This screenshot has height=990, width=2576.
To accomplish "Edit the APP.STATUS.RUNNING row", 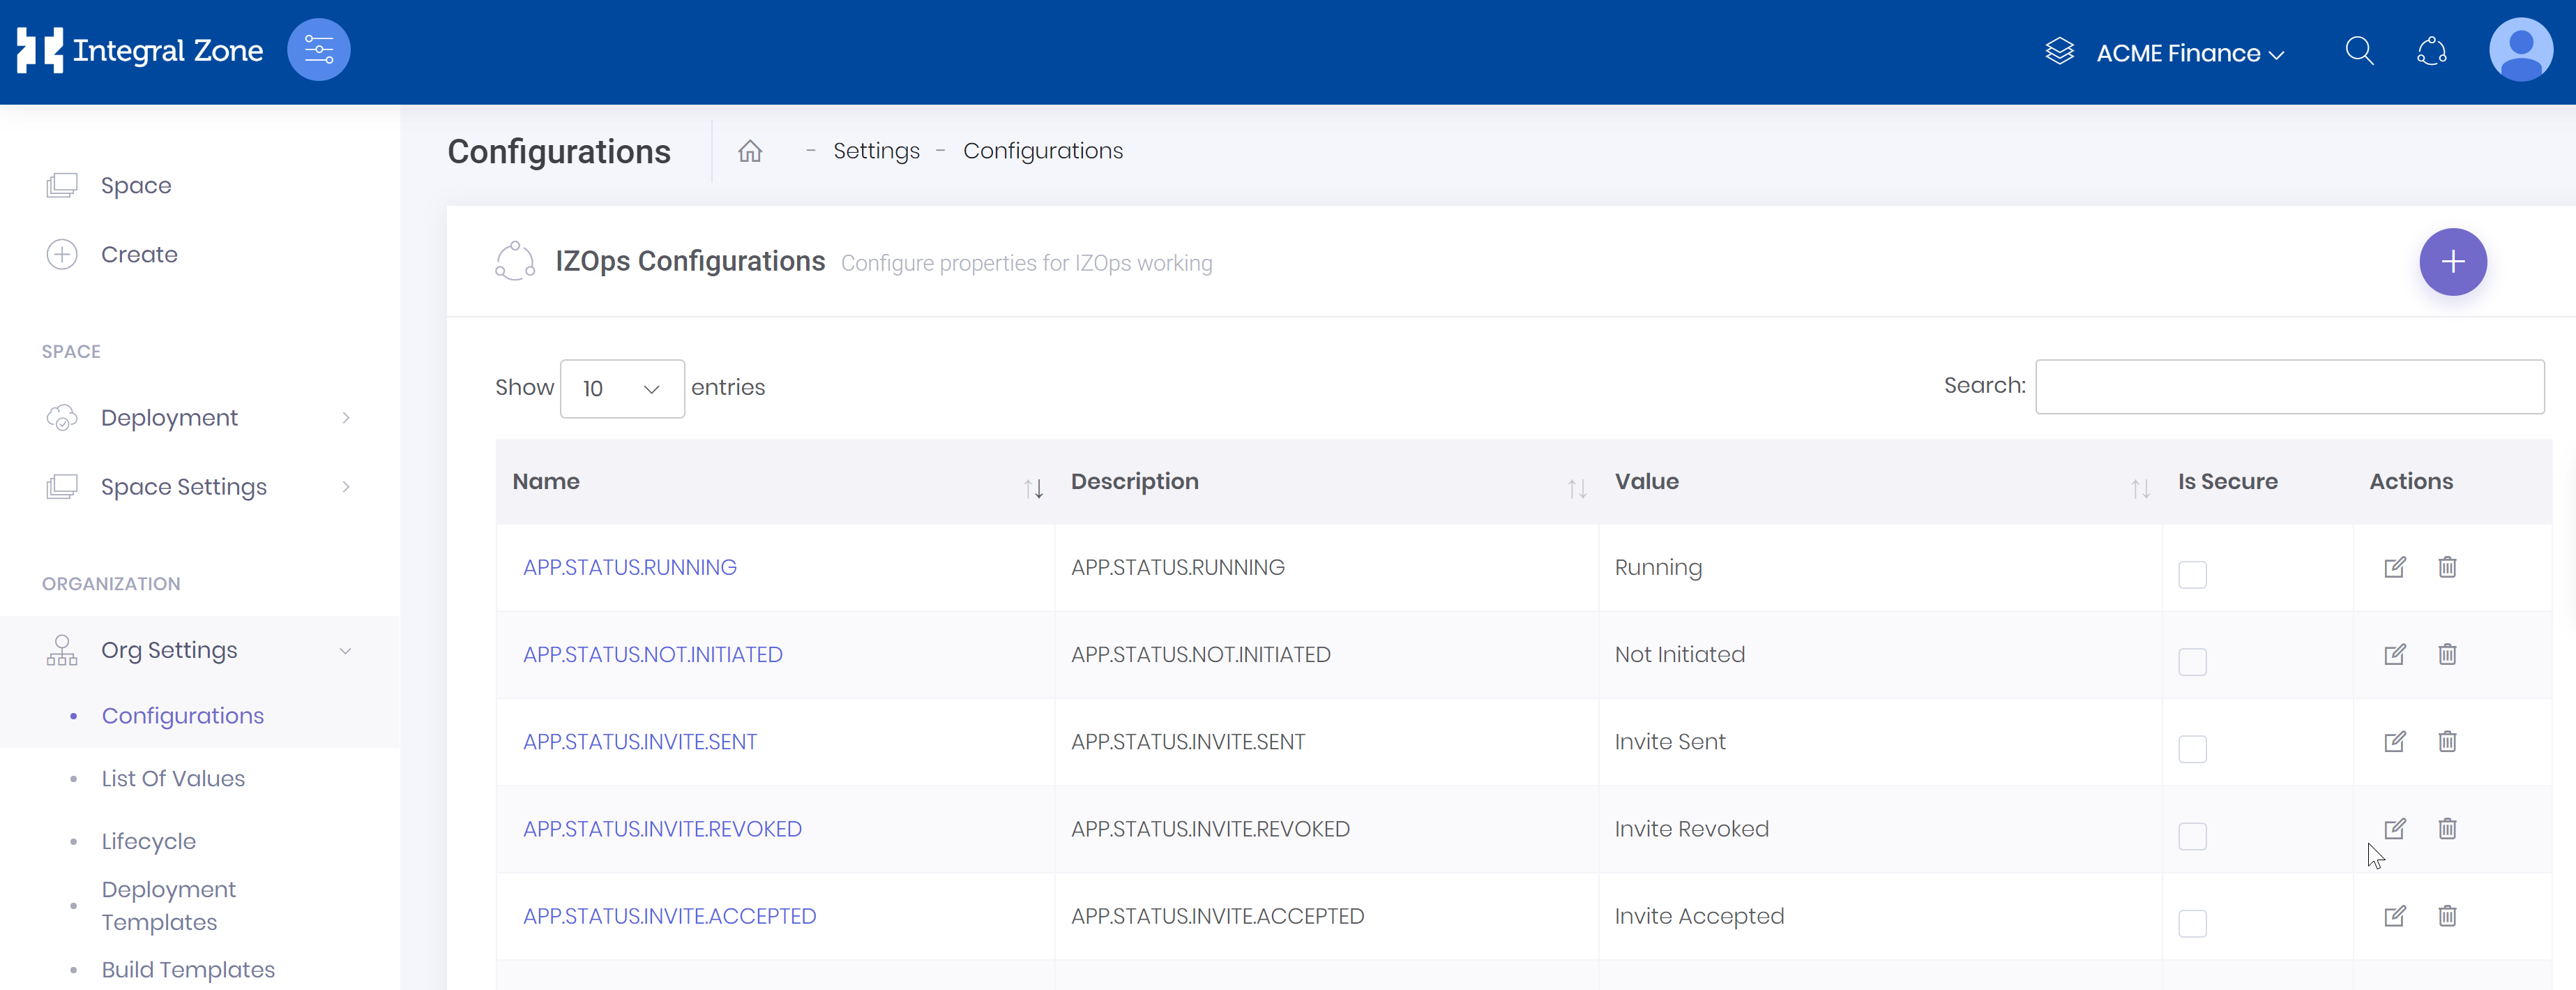I will 2394,567.
